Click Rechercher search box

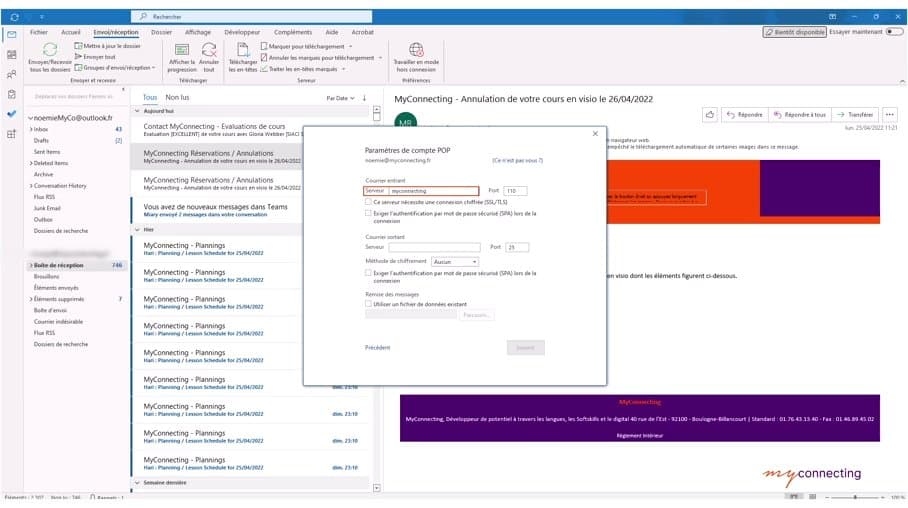pyautogui.click(x=251, y=17)
